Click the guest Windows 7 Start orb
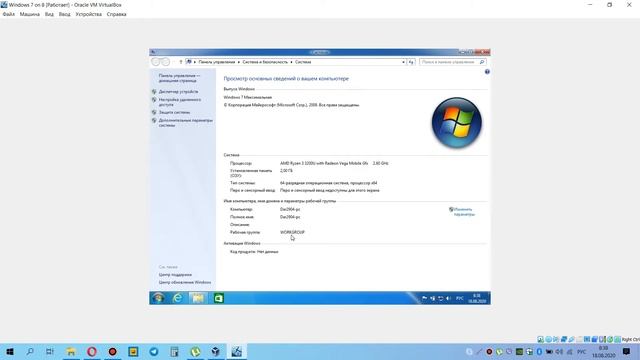Viewport: 640px width, 360px height. coord(158,298)
